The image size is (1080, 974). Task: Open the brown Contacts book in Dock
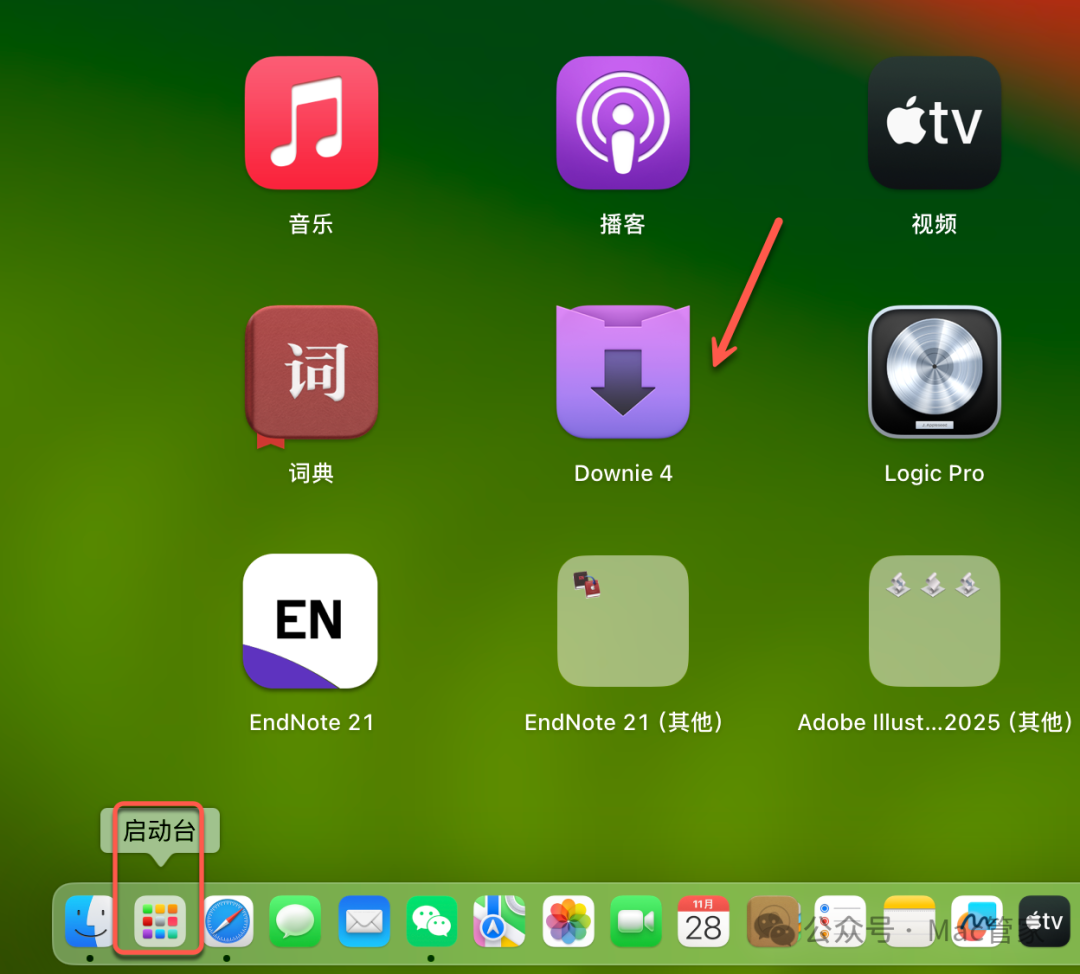tap(773, 921)
